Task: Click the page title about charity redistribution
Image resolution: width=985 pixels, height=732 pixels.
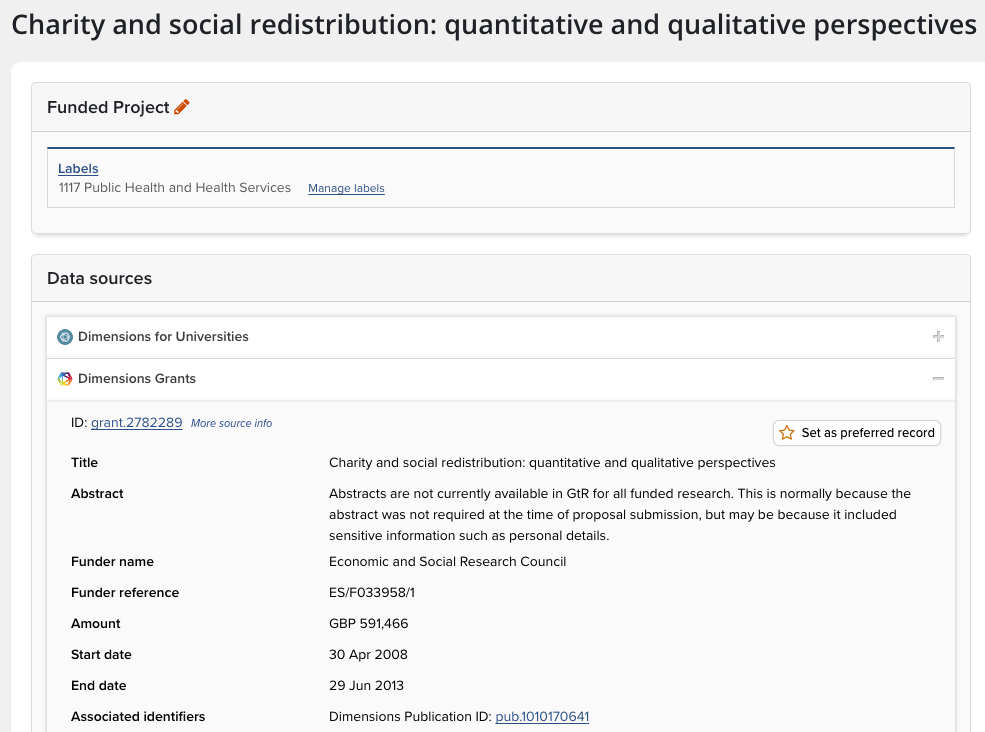Action: [x=494, y=25]
